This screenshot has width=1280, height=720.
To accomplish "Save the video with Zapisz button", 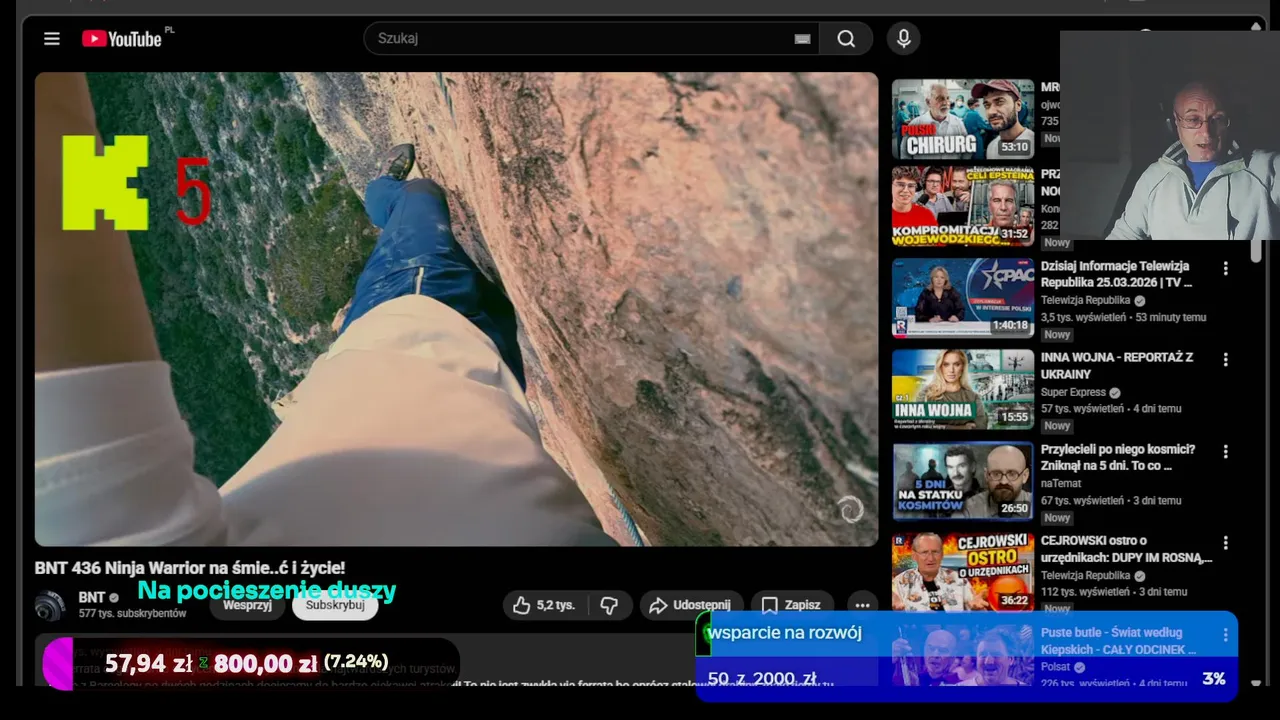I will pos(792,605).
